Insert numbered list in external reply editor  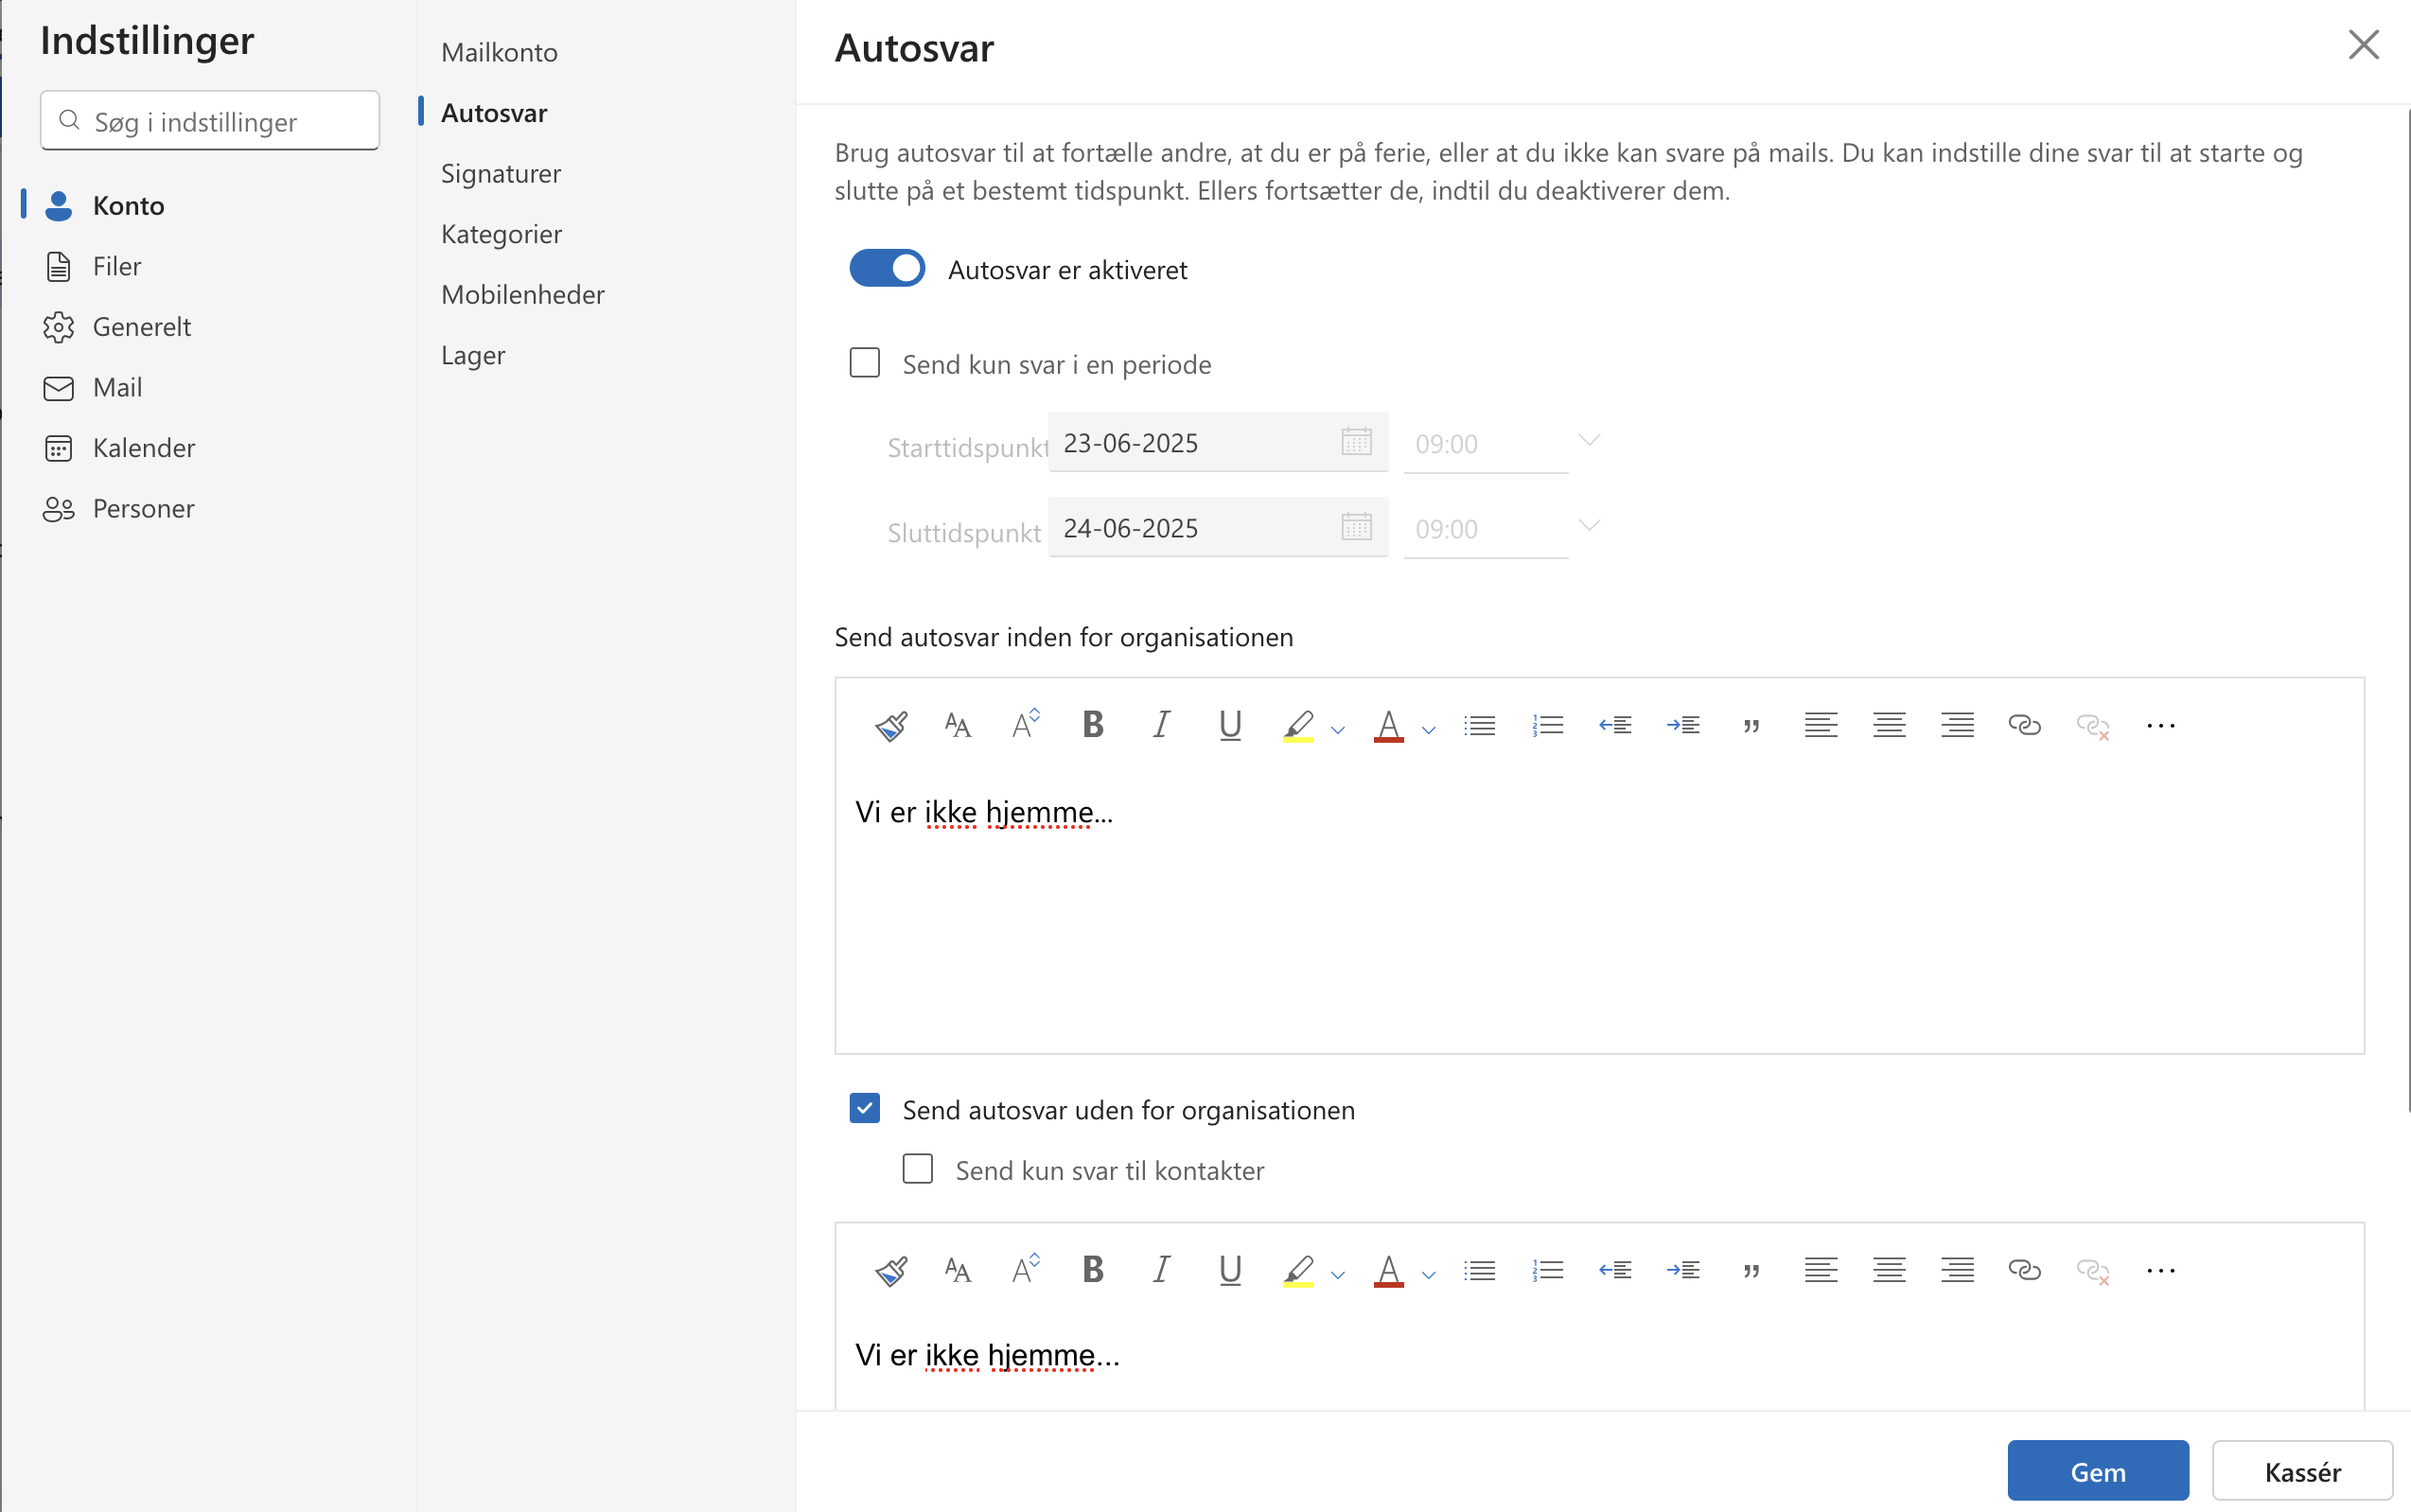tap(1547, 1270)
